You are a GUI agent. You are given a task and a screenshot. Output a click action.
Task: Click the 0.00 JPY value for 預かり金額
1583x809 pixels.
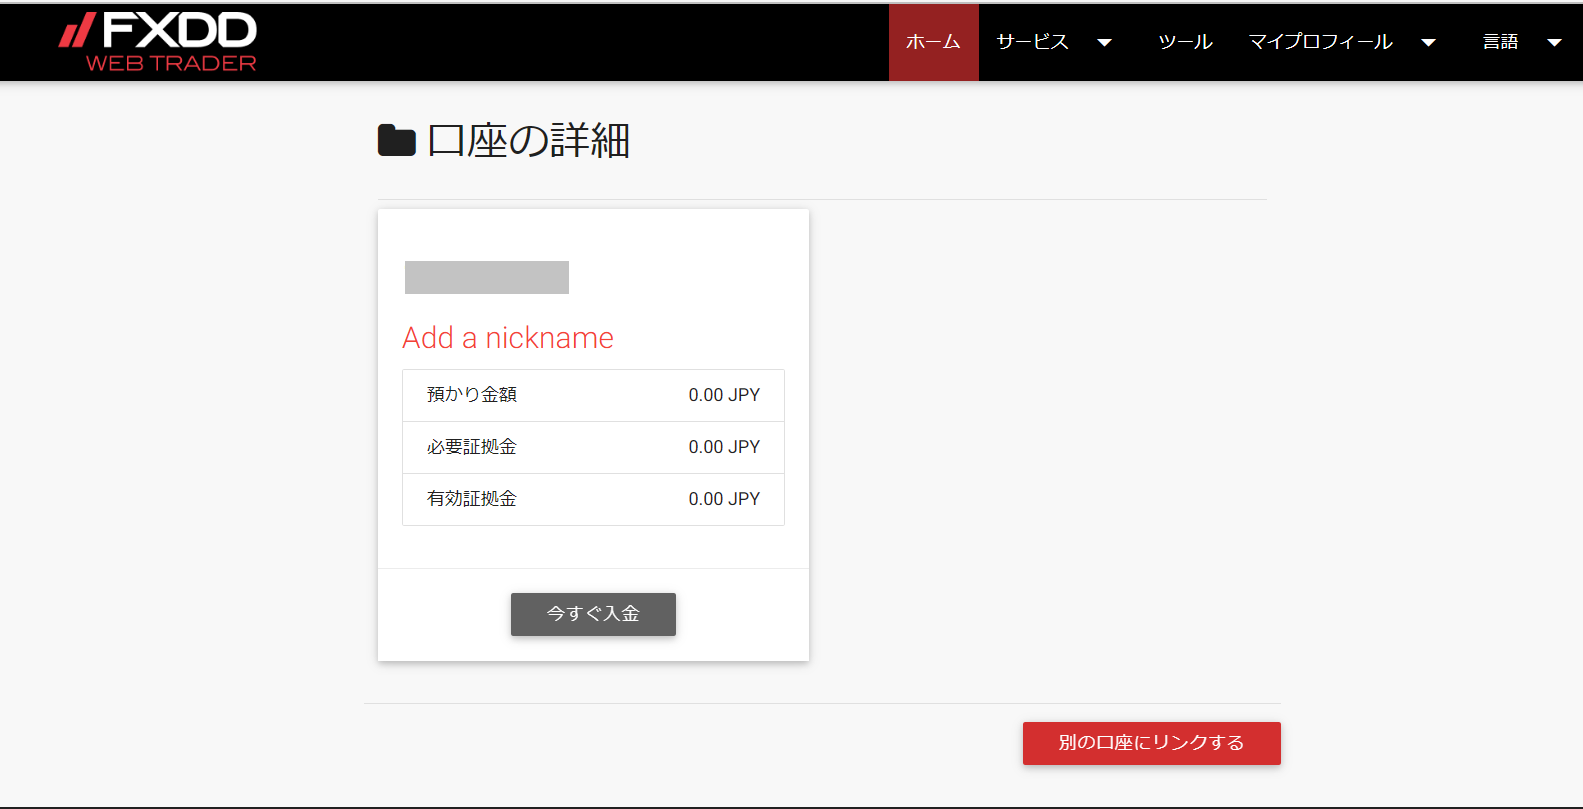click(724, 395)
